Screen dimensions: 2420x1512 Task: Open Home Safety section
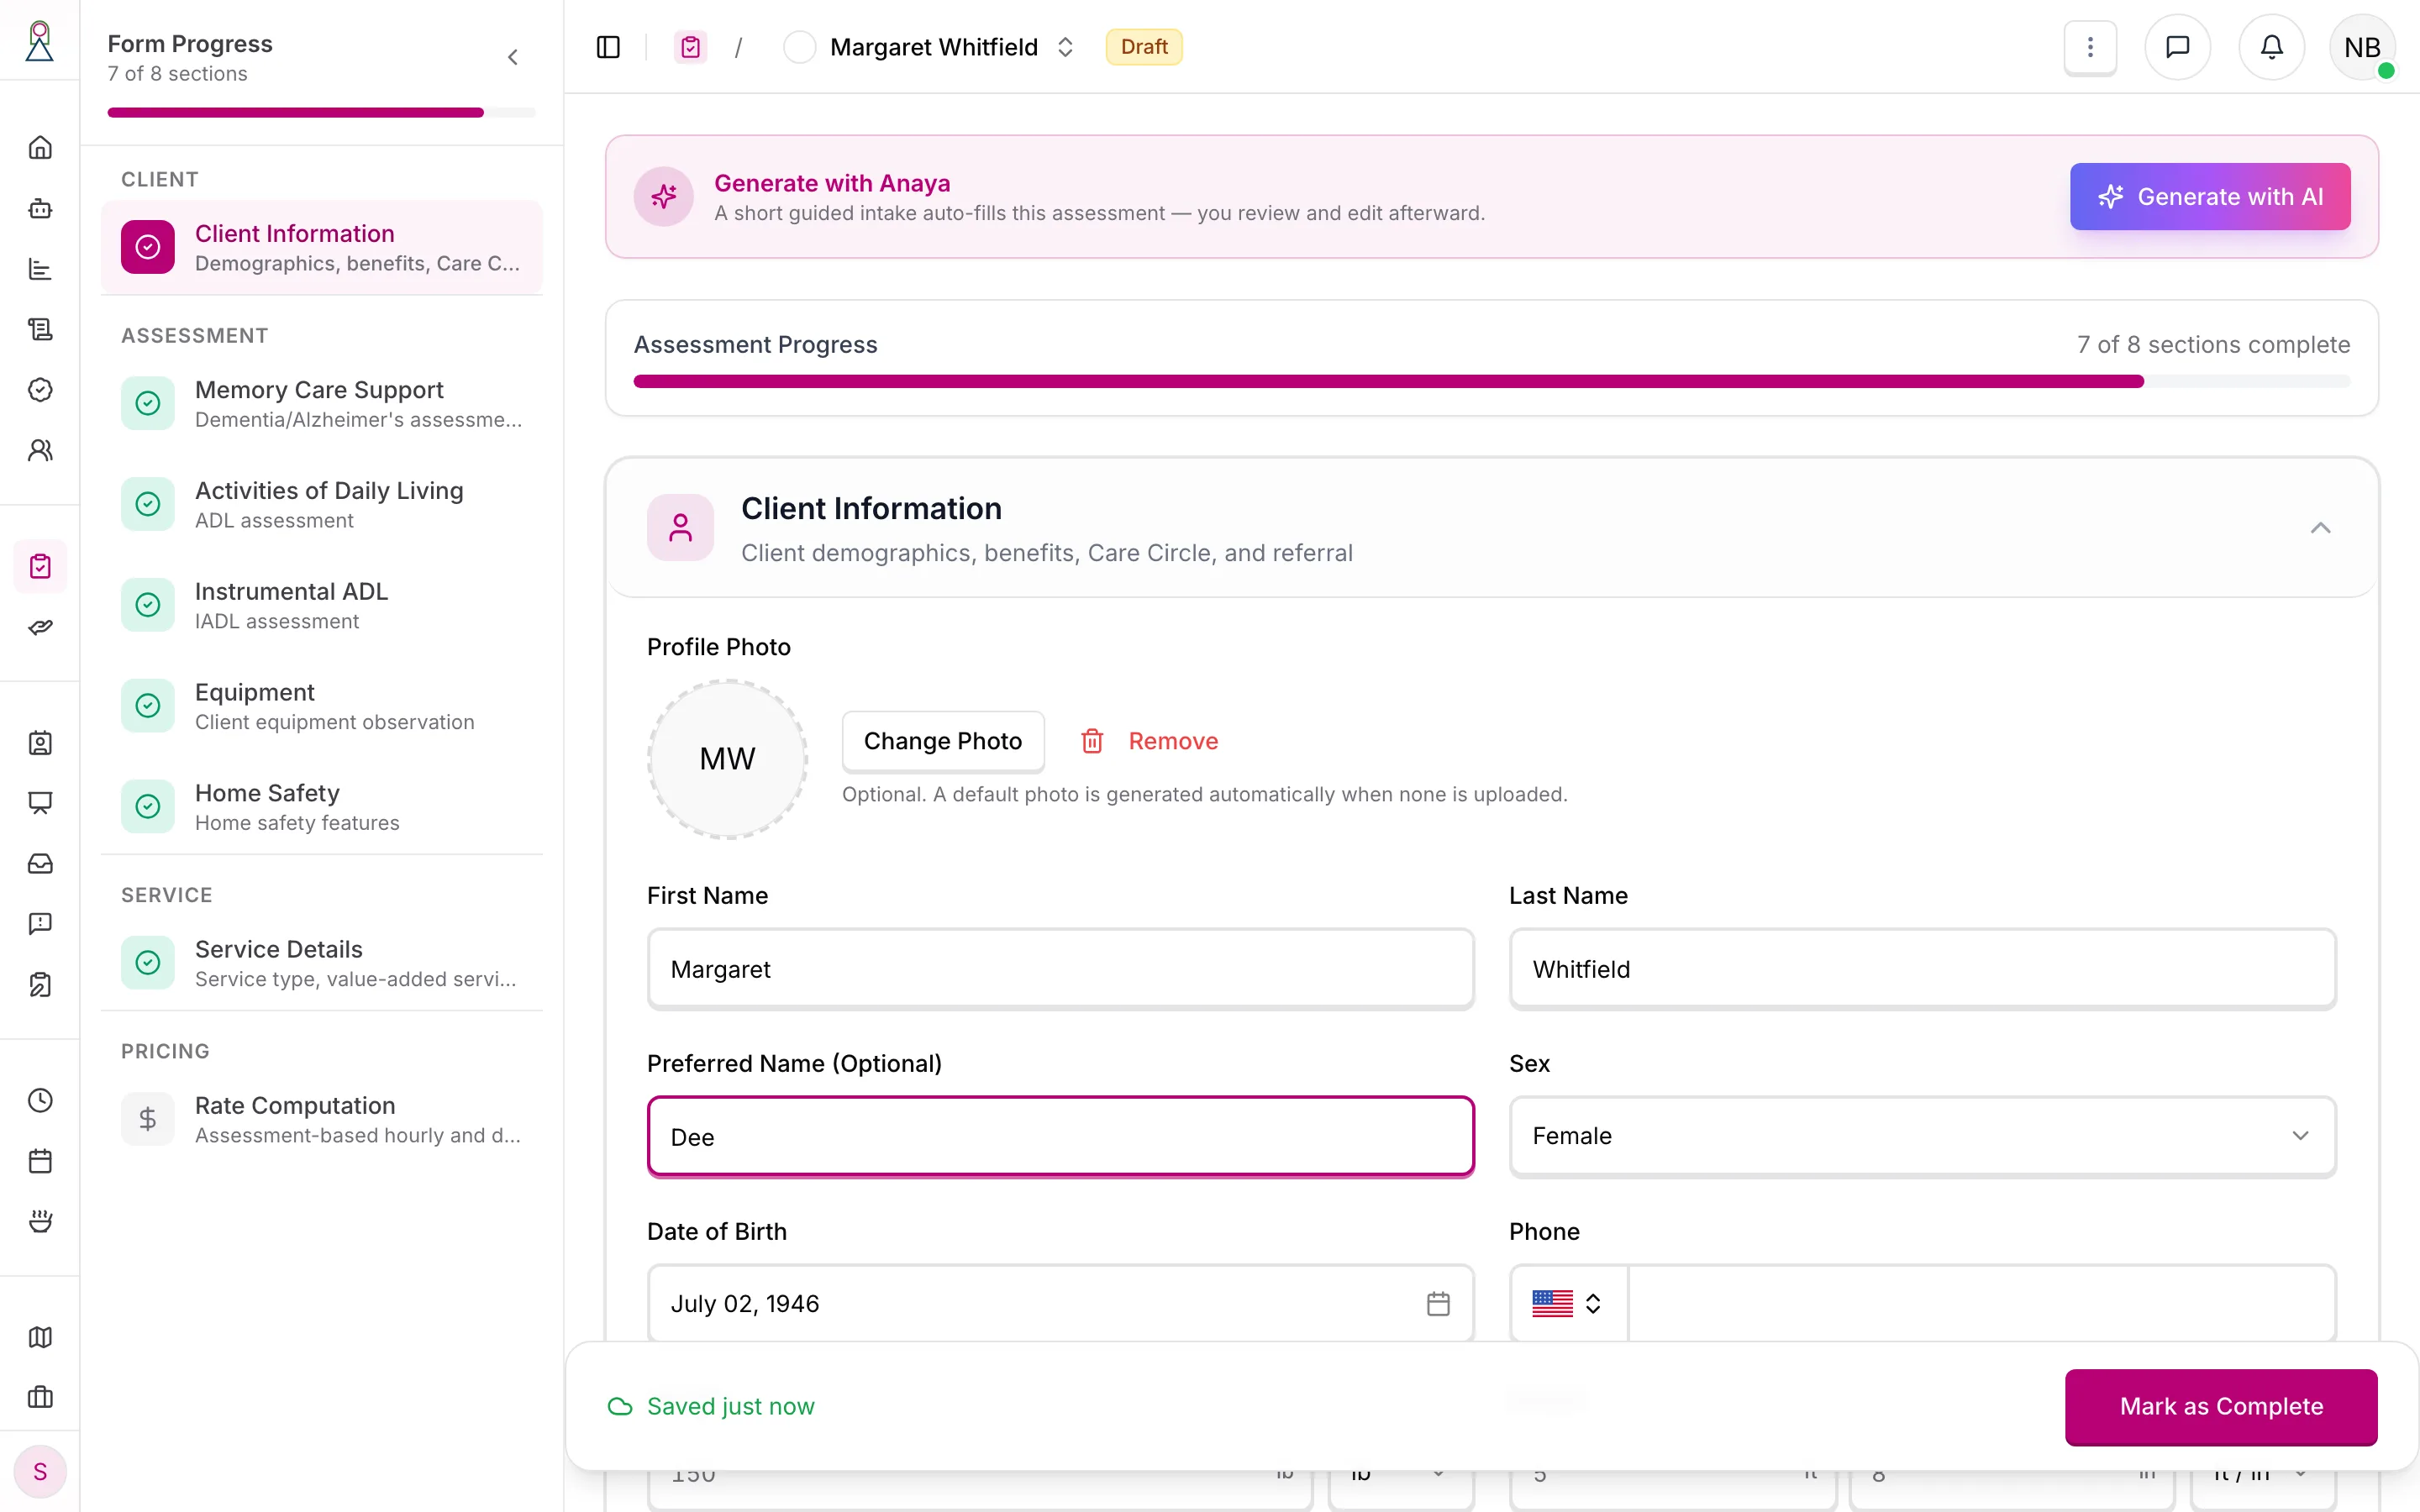tap(322, 807)
